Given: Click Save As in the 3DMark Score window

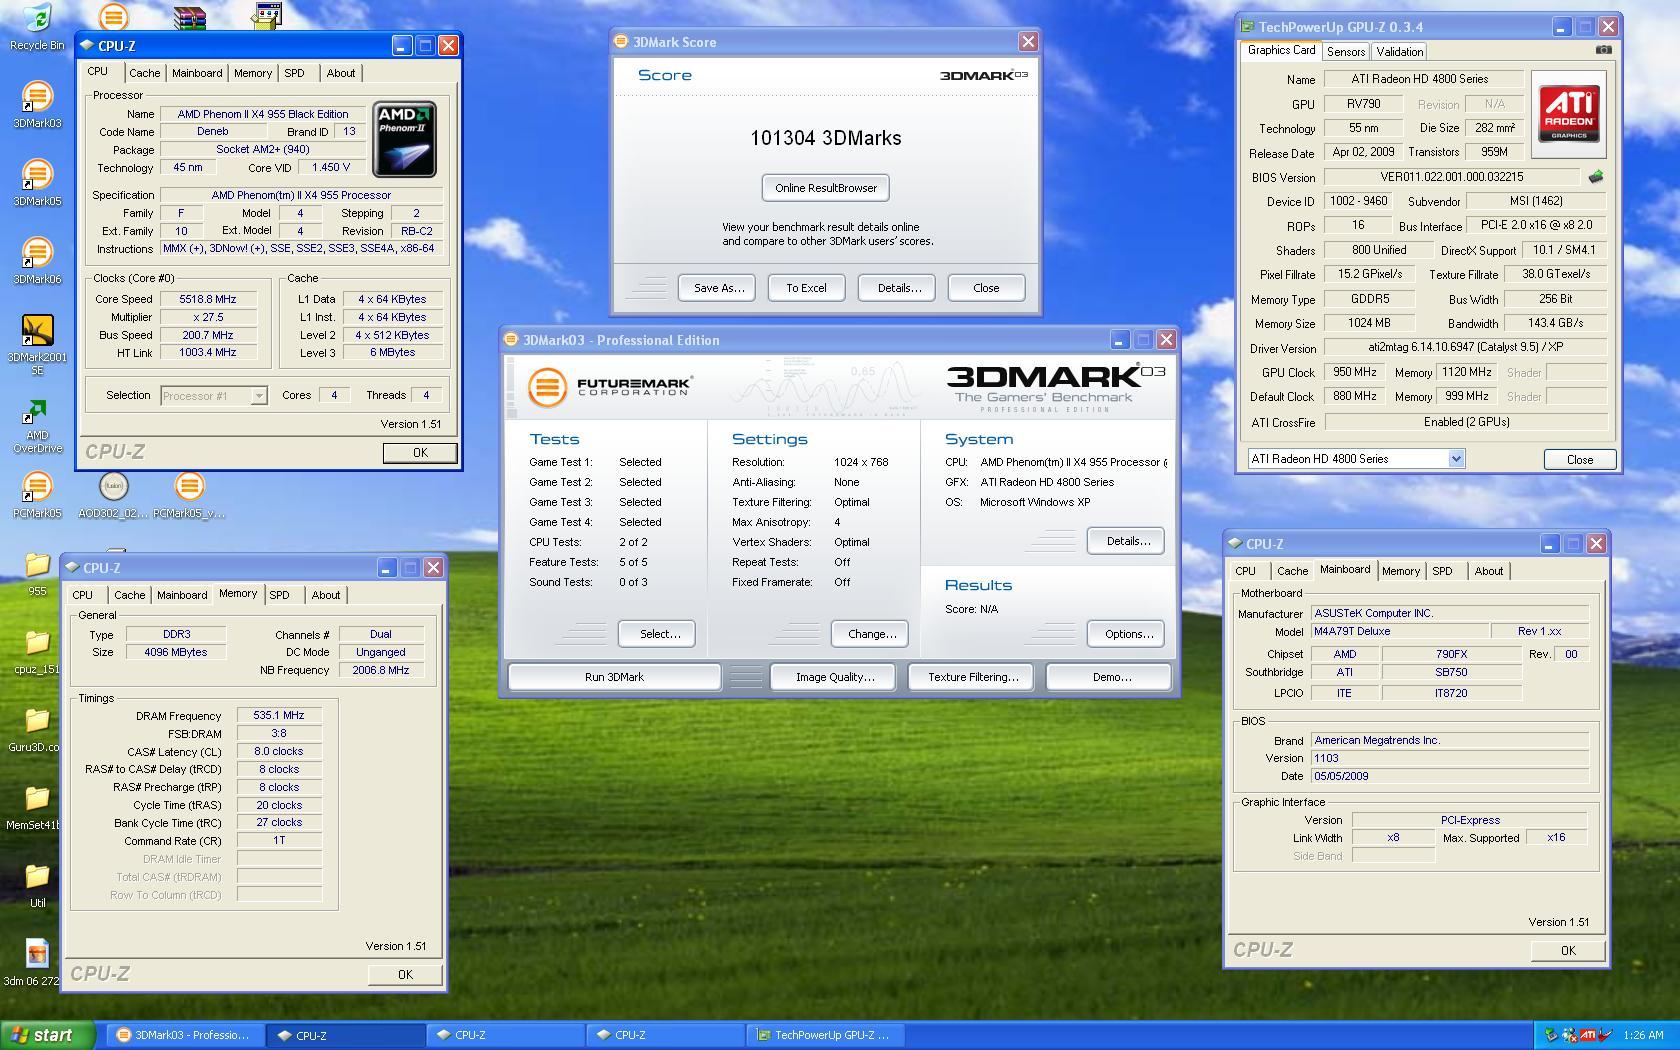Looking at the screenshot, I should 719,288.
